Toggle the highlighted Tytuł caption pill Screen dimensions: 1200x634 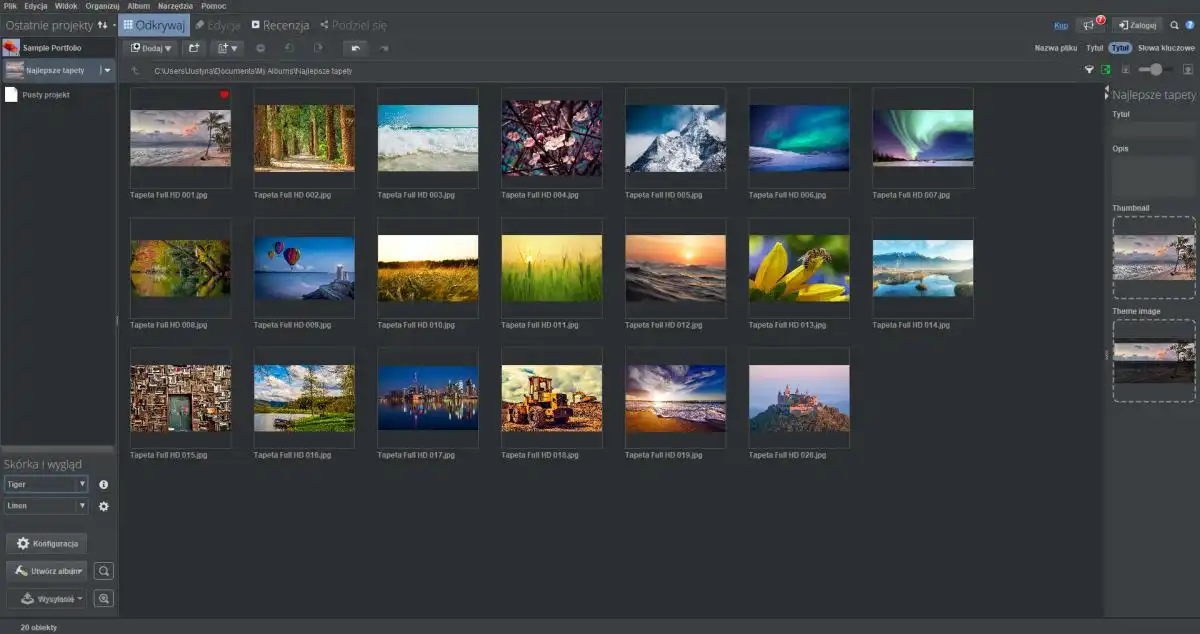(1120, 48)
